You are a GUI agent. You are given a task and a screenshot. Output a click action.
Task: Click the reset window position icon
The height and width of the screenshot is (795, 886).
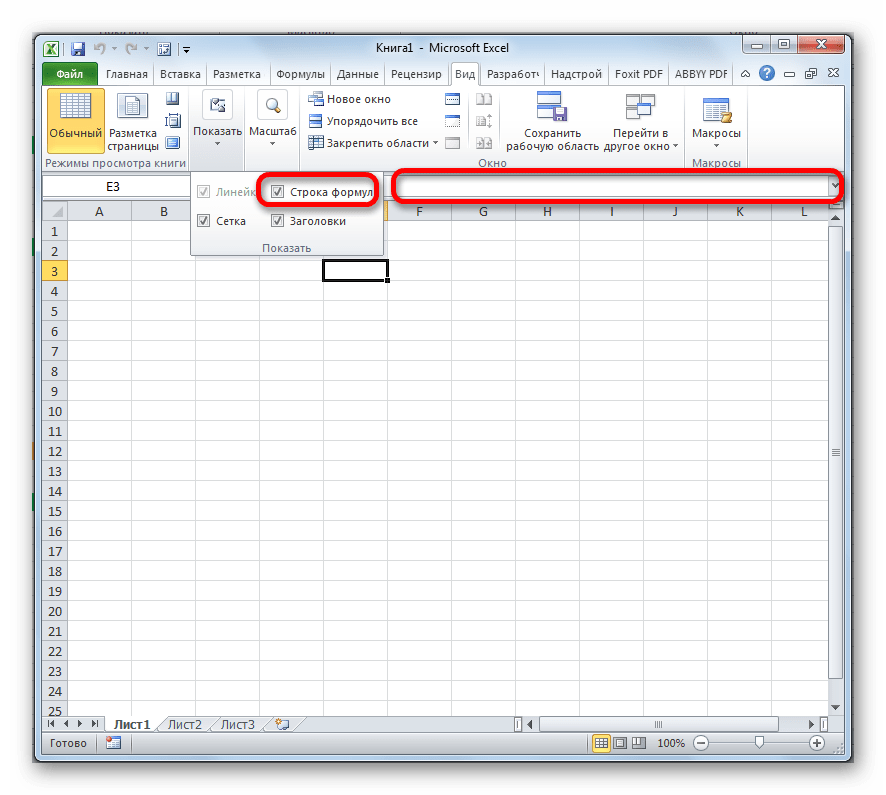[x=484, y=143]
